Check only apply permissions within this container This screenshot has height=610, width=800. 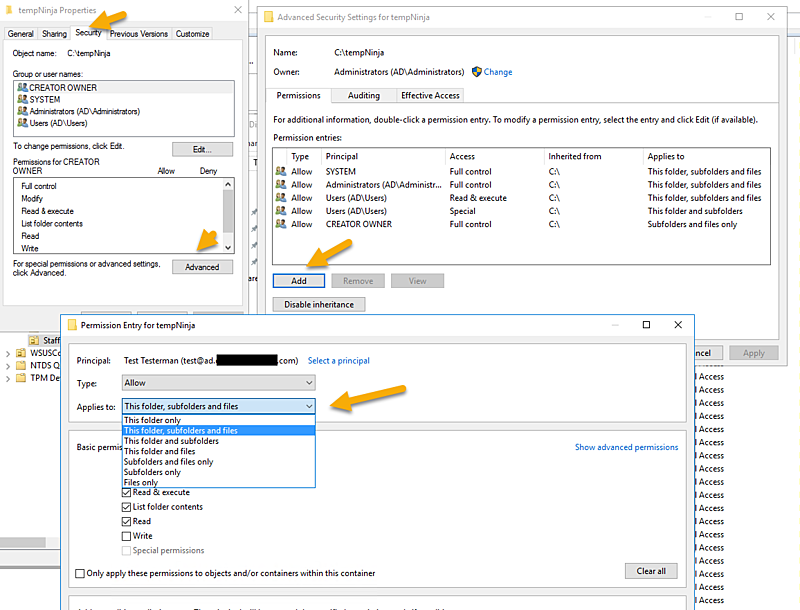pos(78,571)
